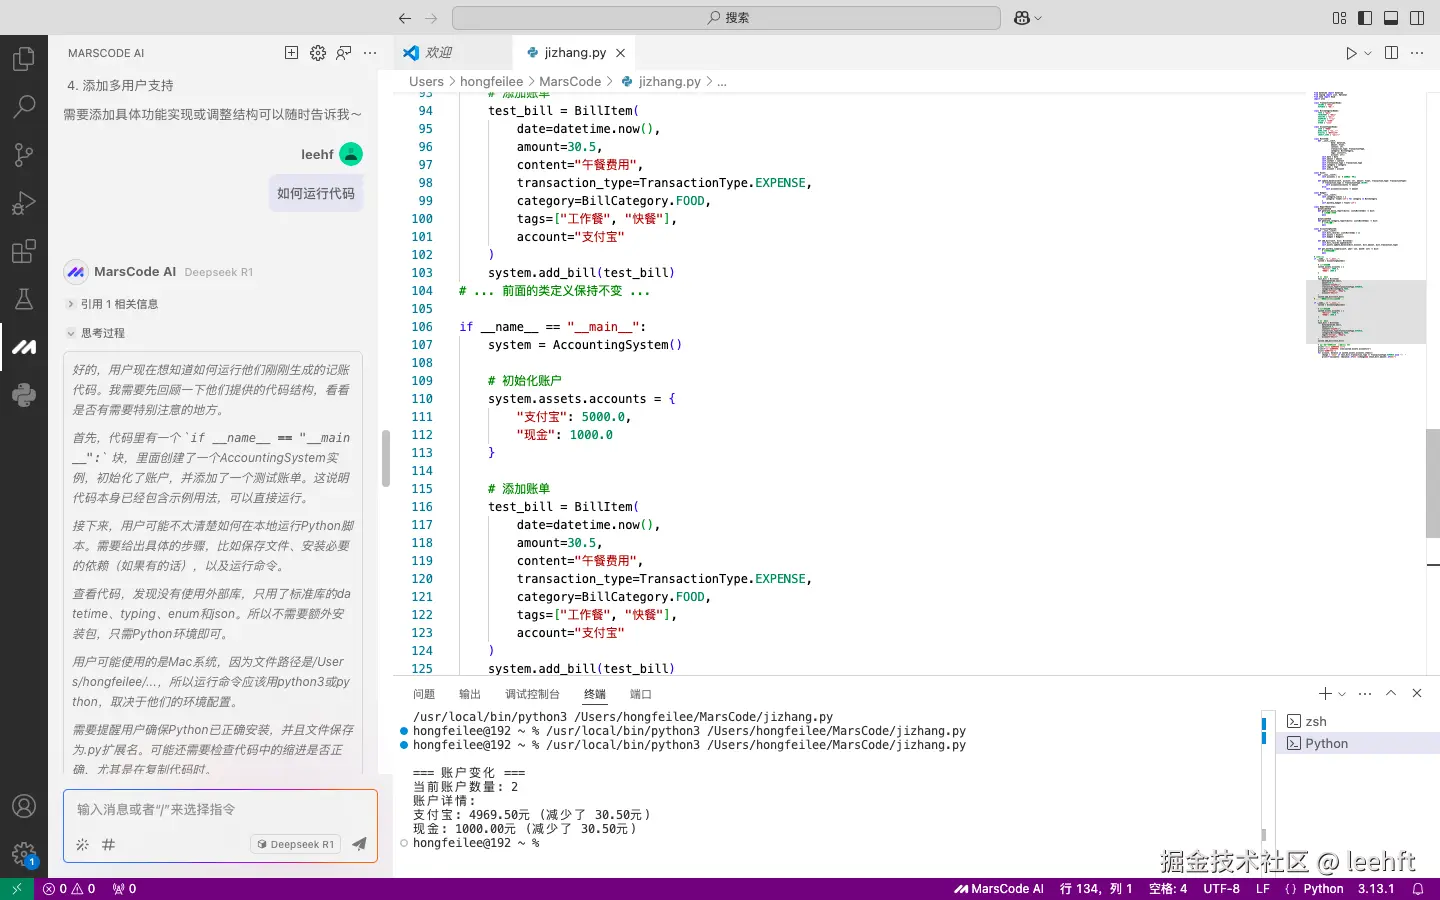Select the Testing beaker icon
Image resolution: width=1440 pixels, height=900 pixels.
(24, 299)
